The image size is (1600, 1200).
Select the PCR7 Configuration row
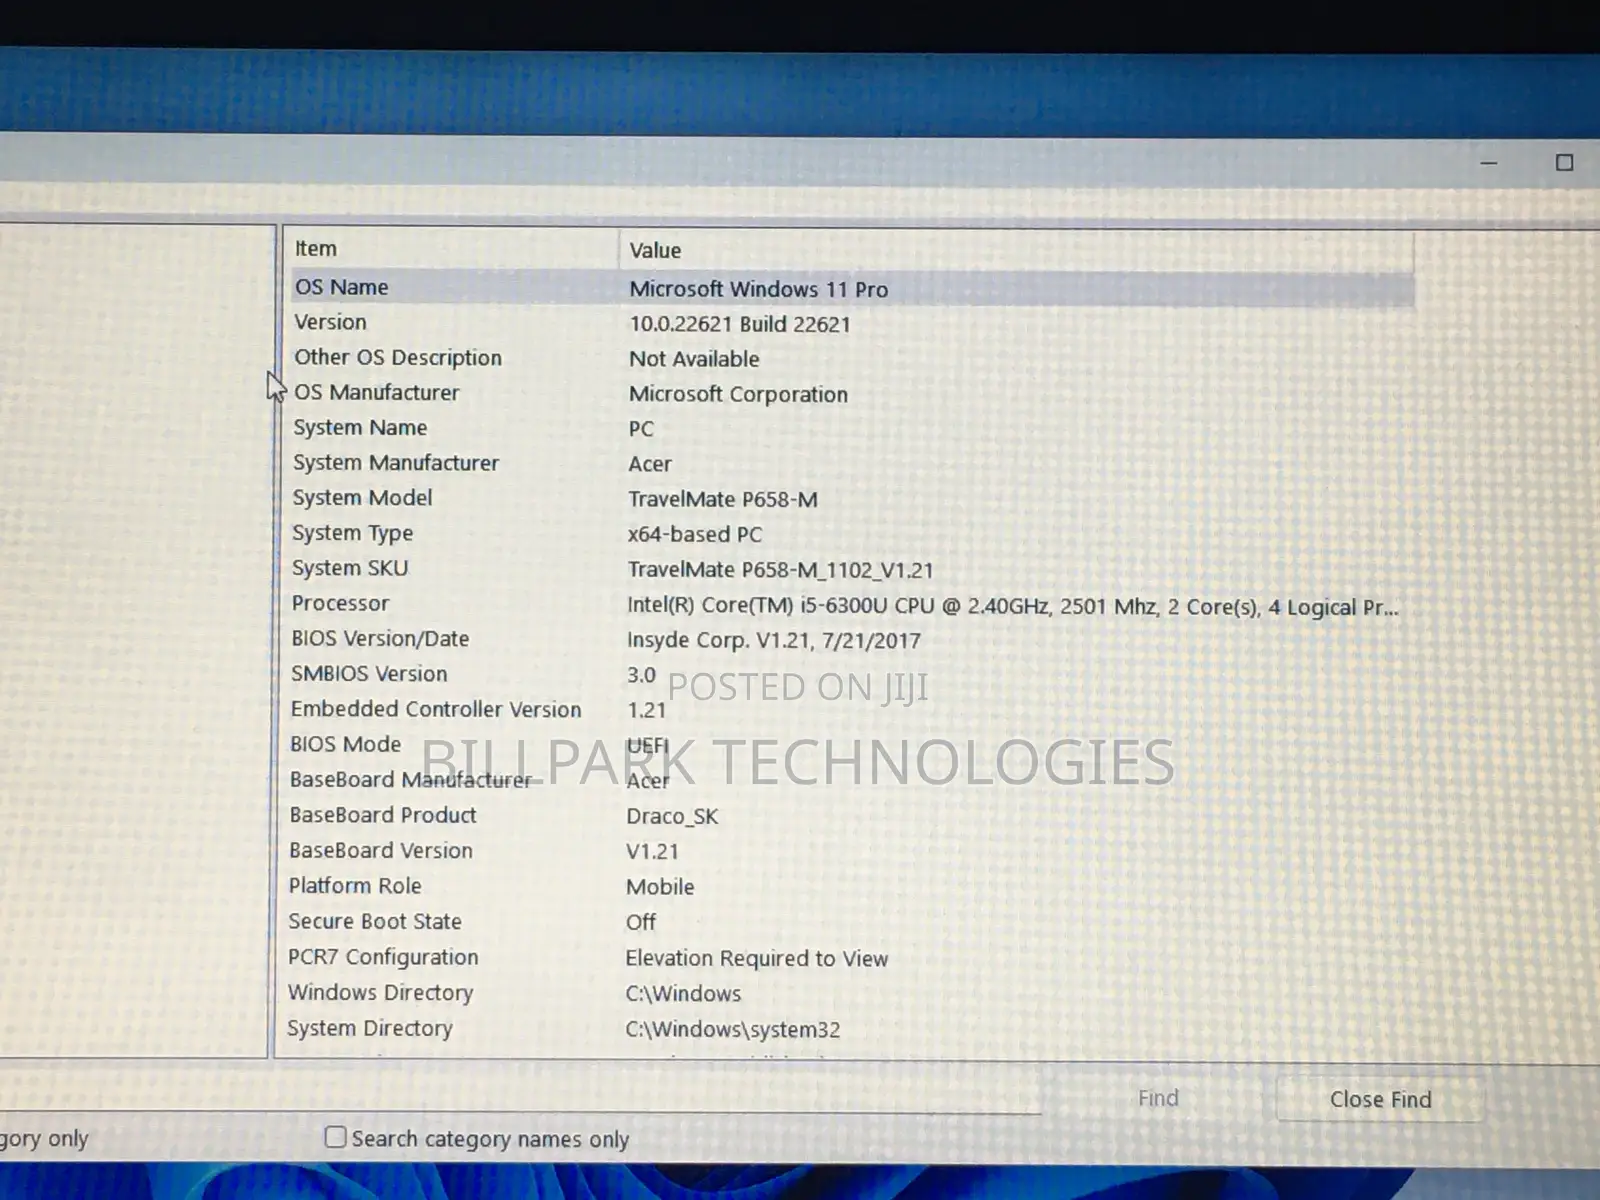852,957
